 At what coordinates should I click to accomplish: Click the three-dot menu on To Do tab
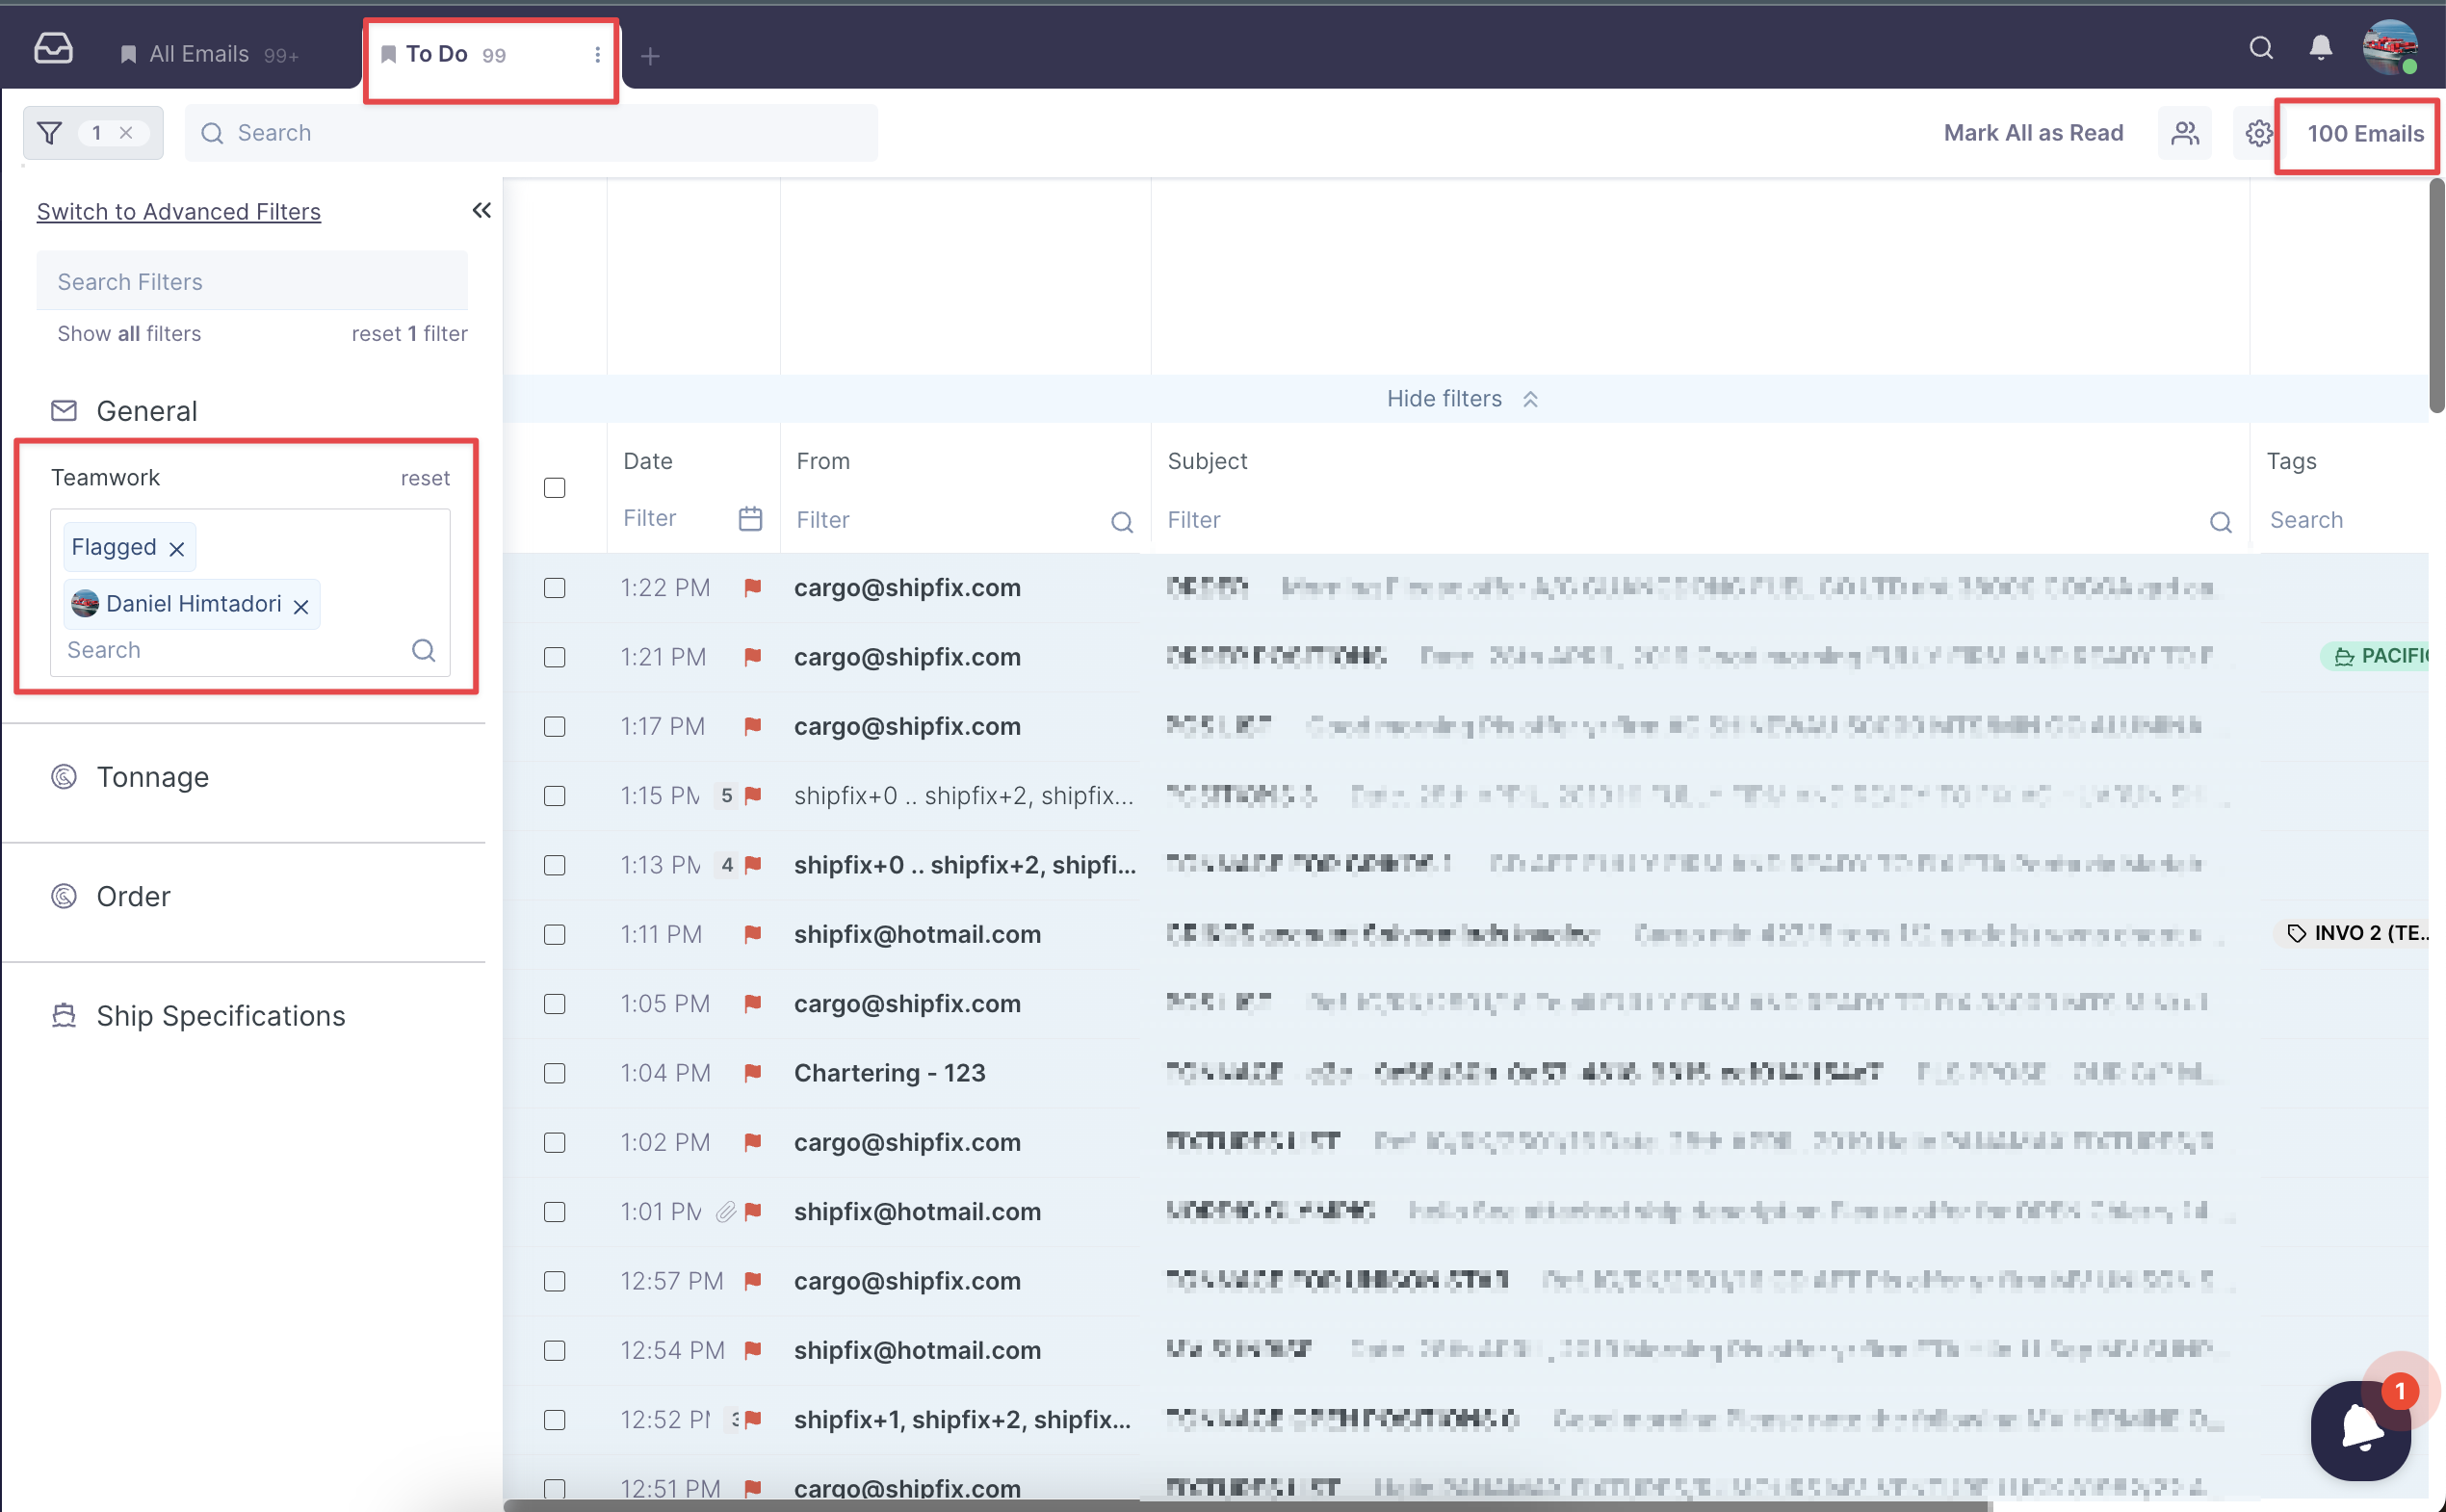tap(597, 54)
